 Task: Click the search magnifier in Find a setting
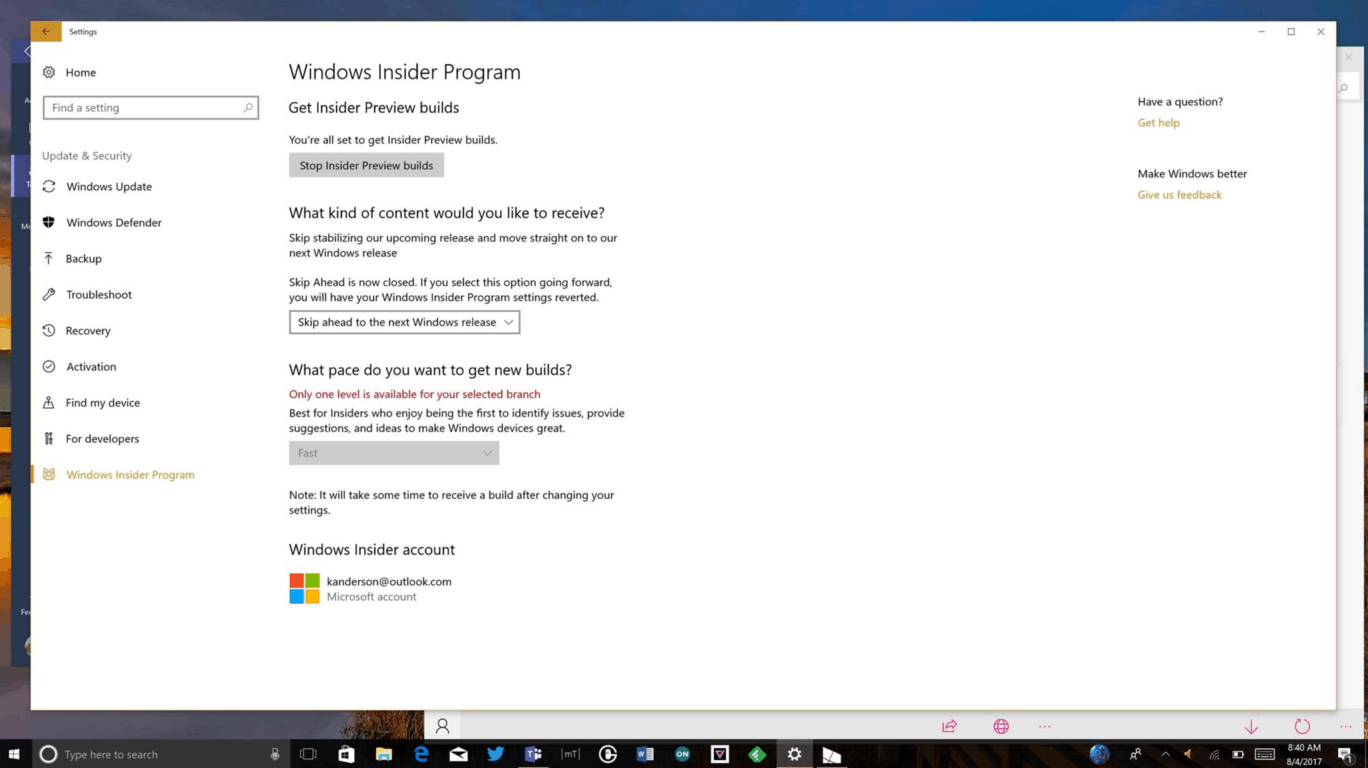tap(248, 108)
